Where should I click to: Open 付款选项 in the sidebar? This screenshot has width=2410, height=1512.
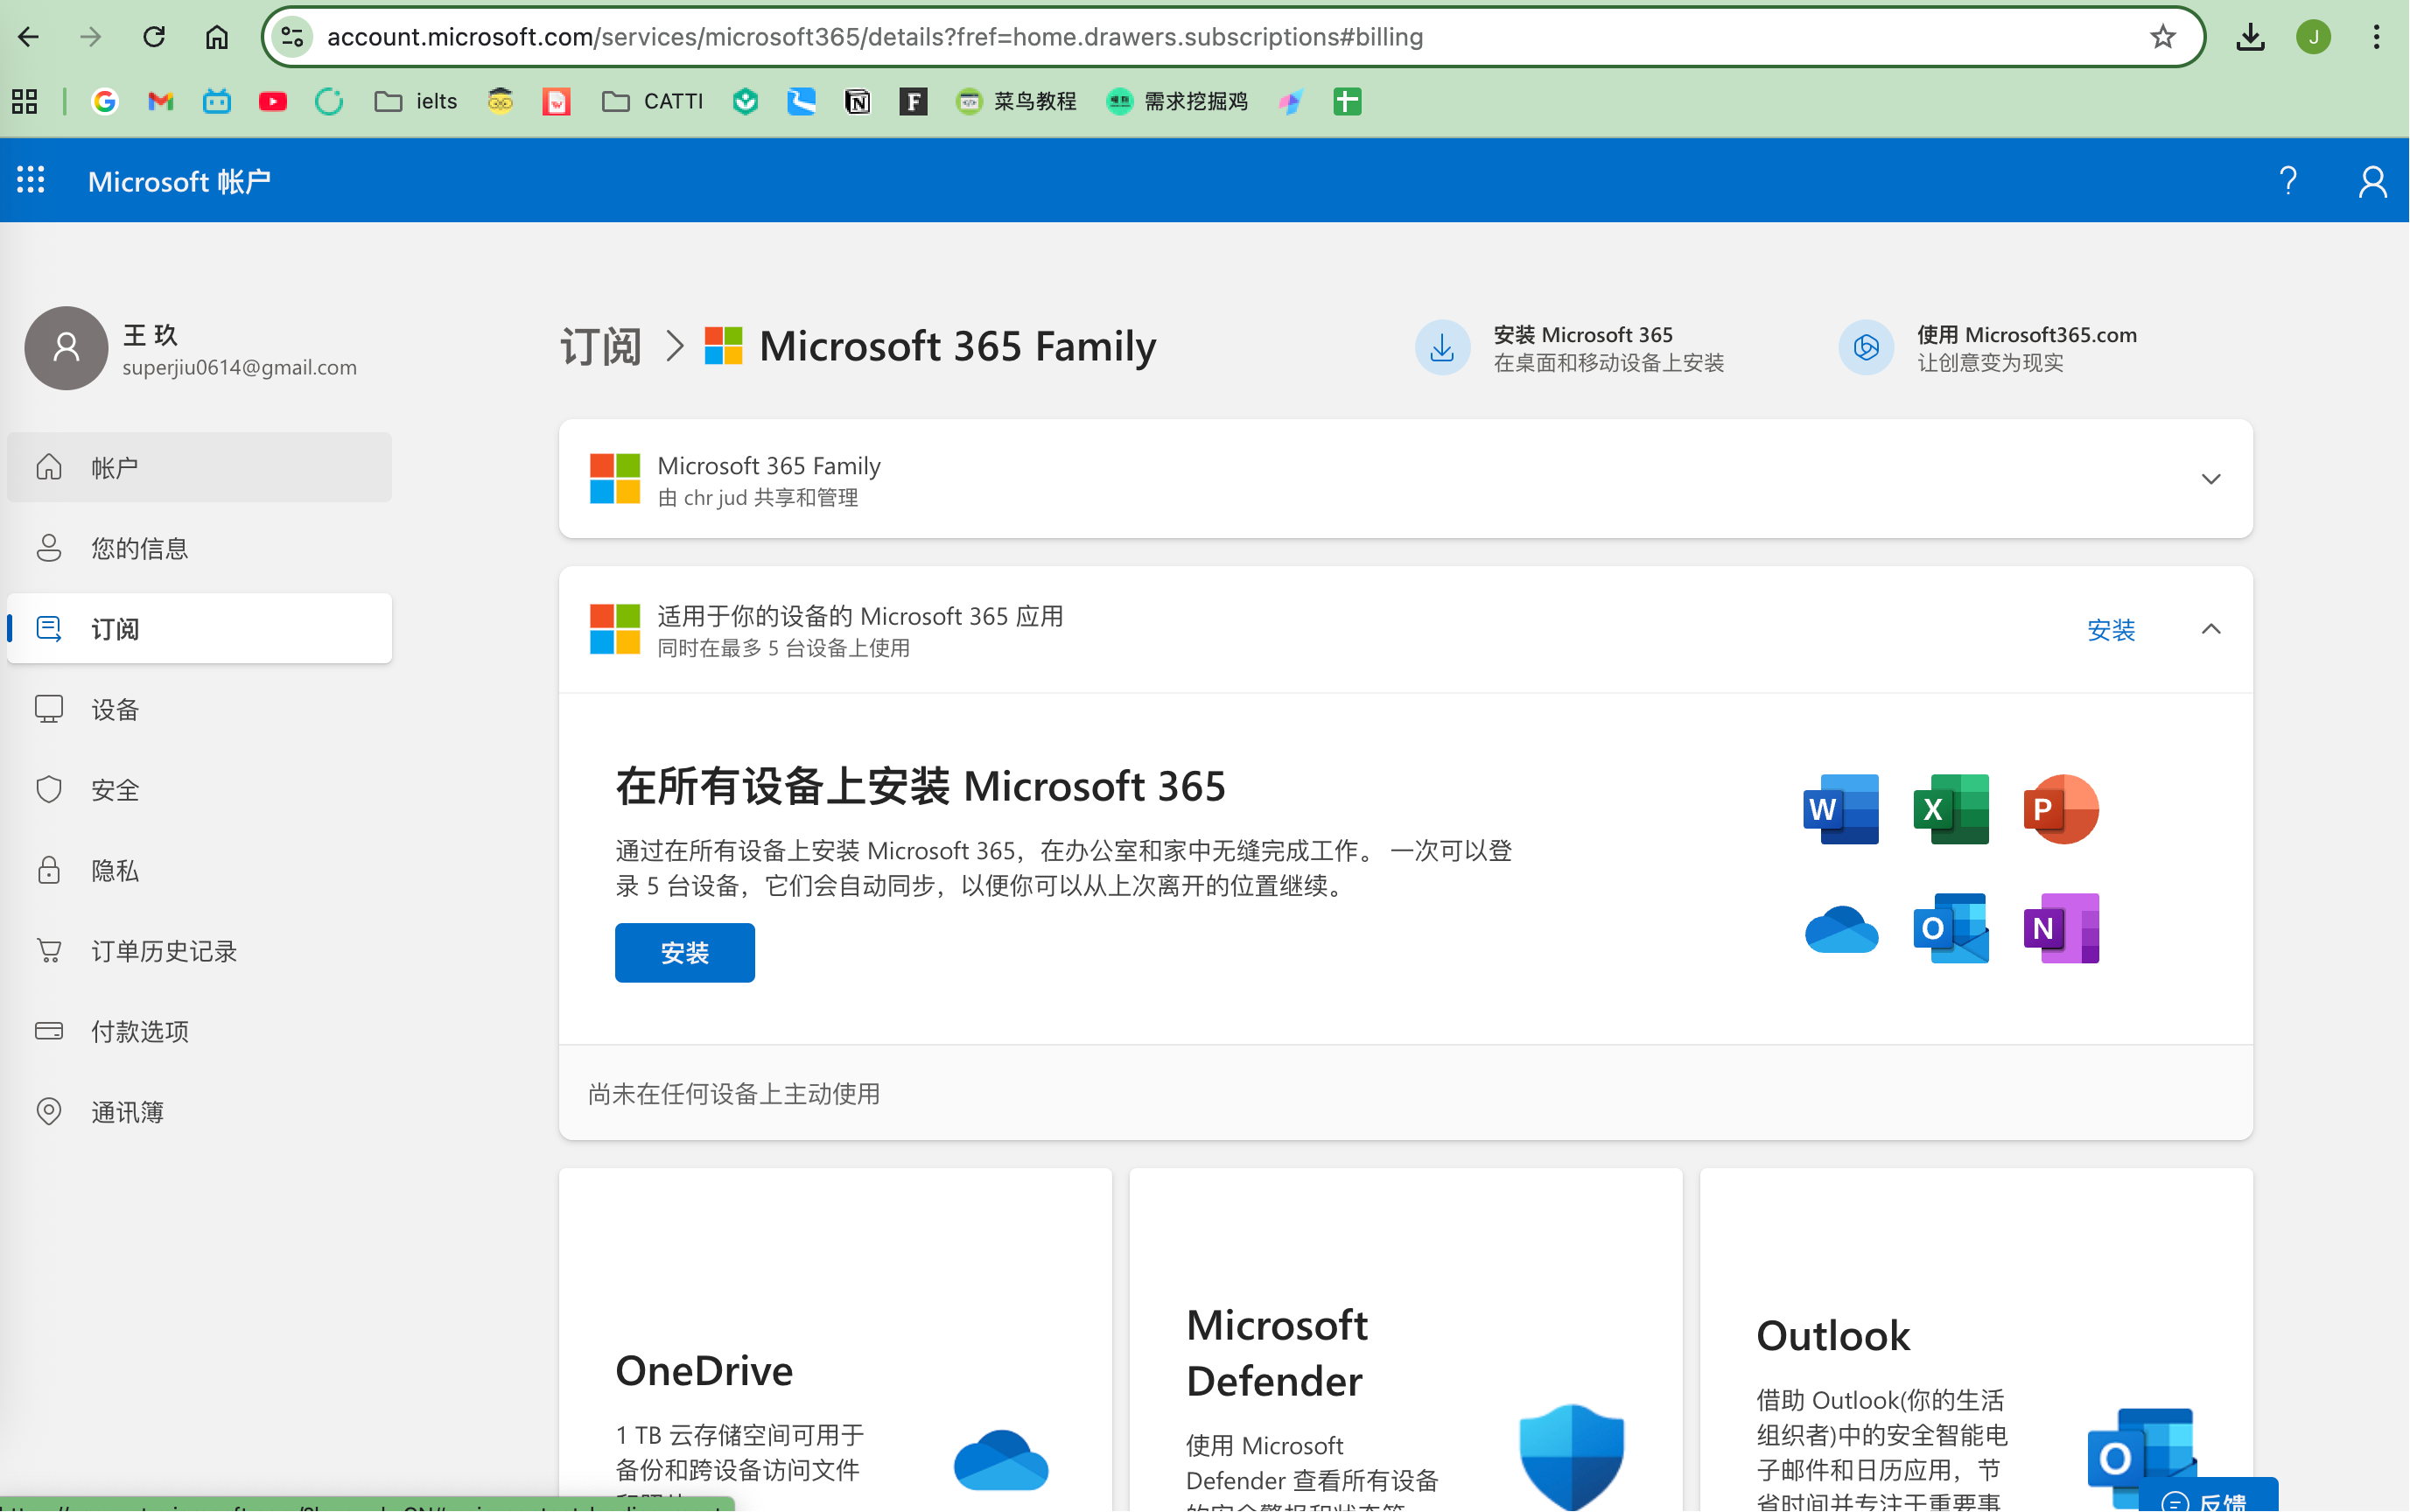199,1031
